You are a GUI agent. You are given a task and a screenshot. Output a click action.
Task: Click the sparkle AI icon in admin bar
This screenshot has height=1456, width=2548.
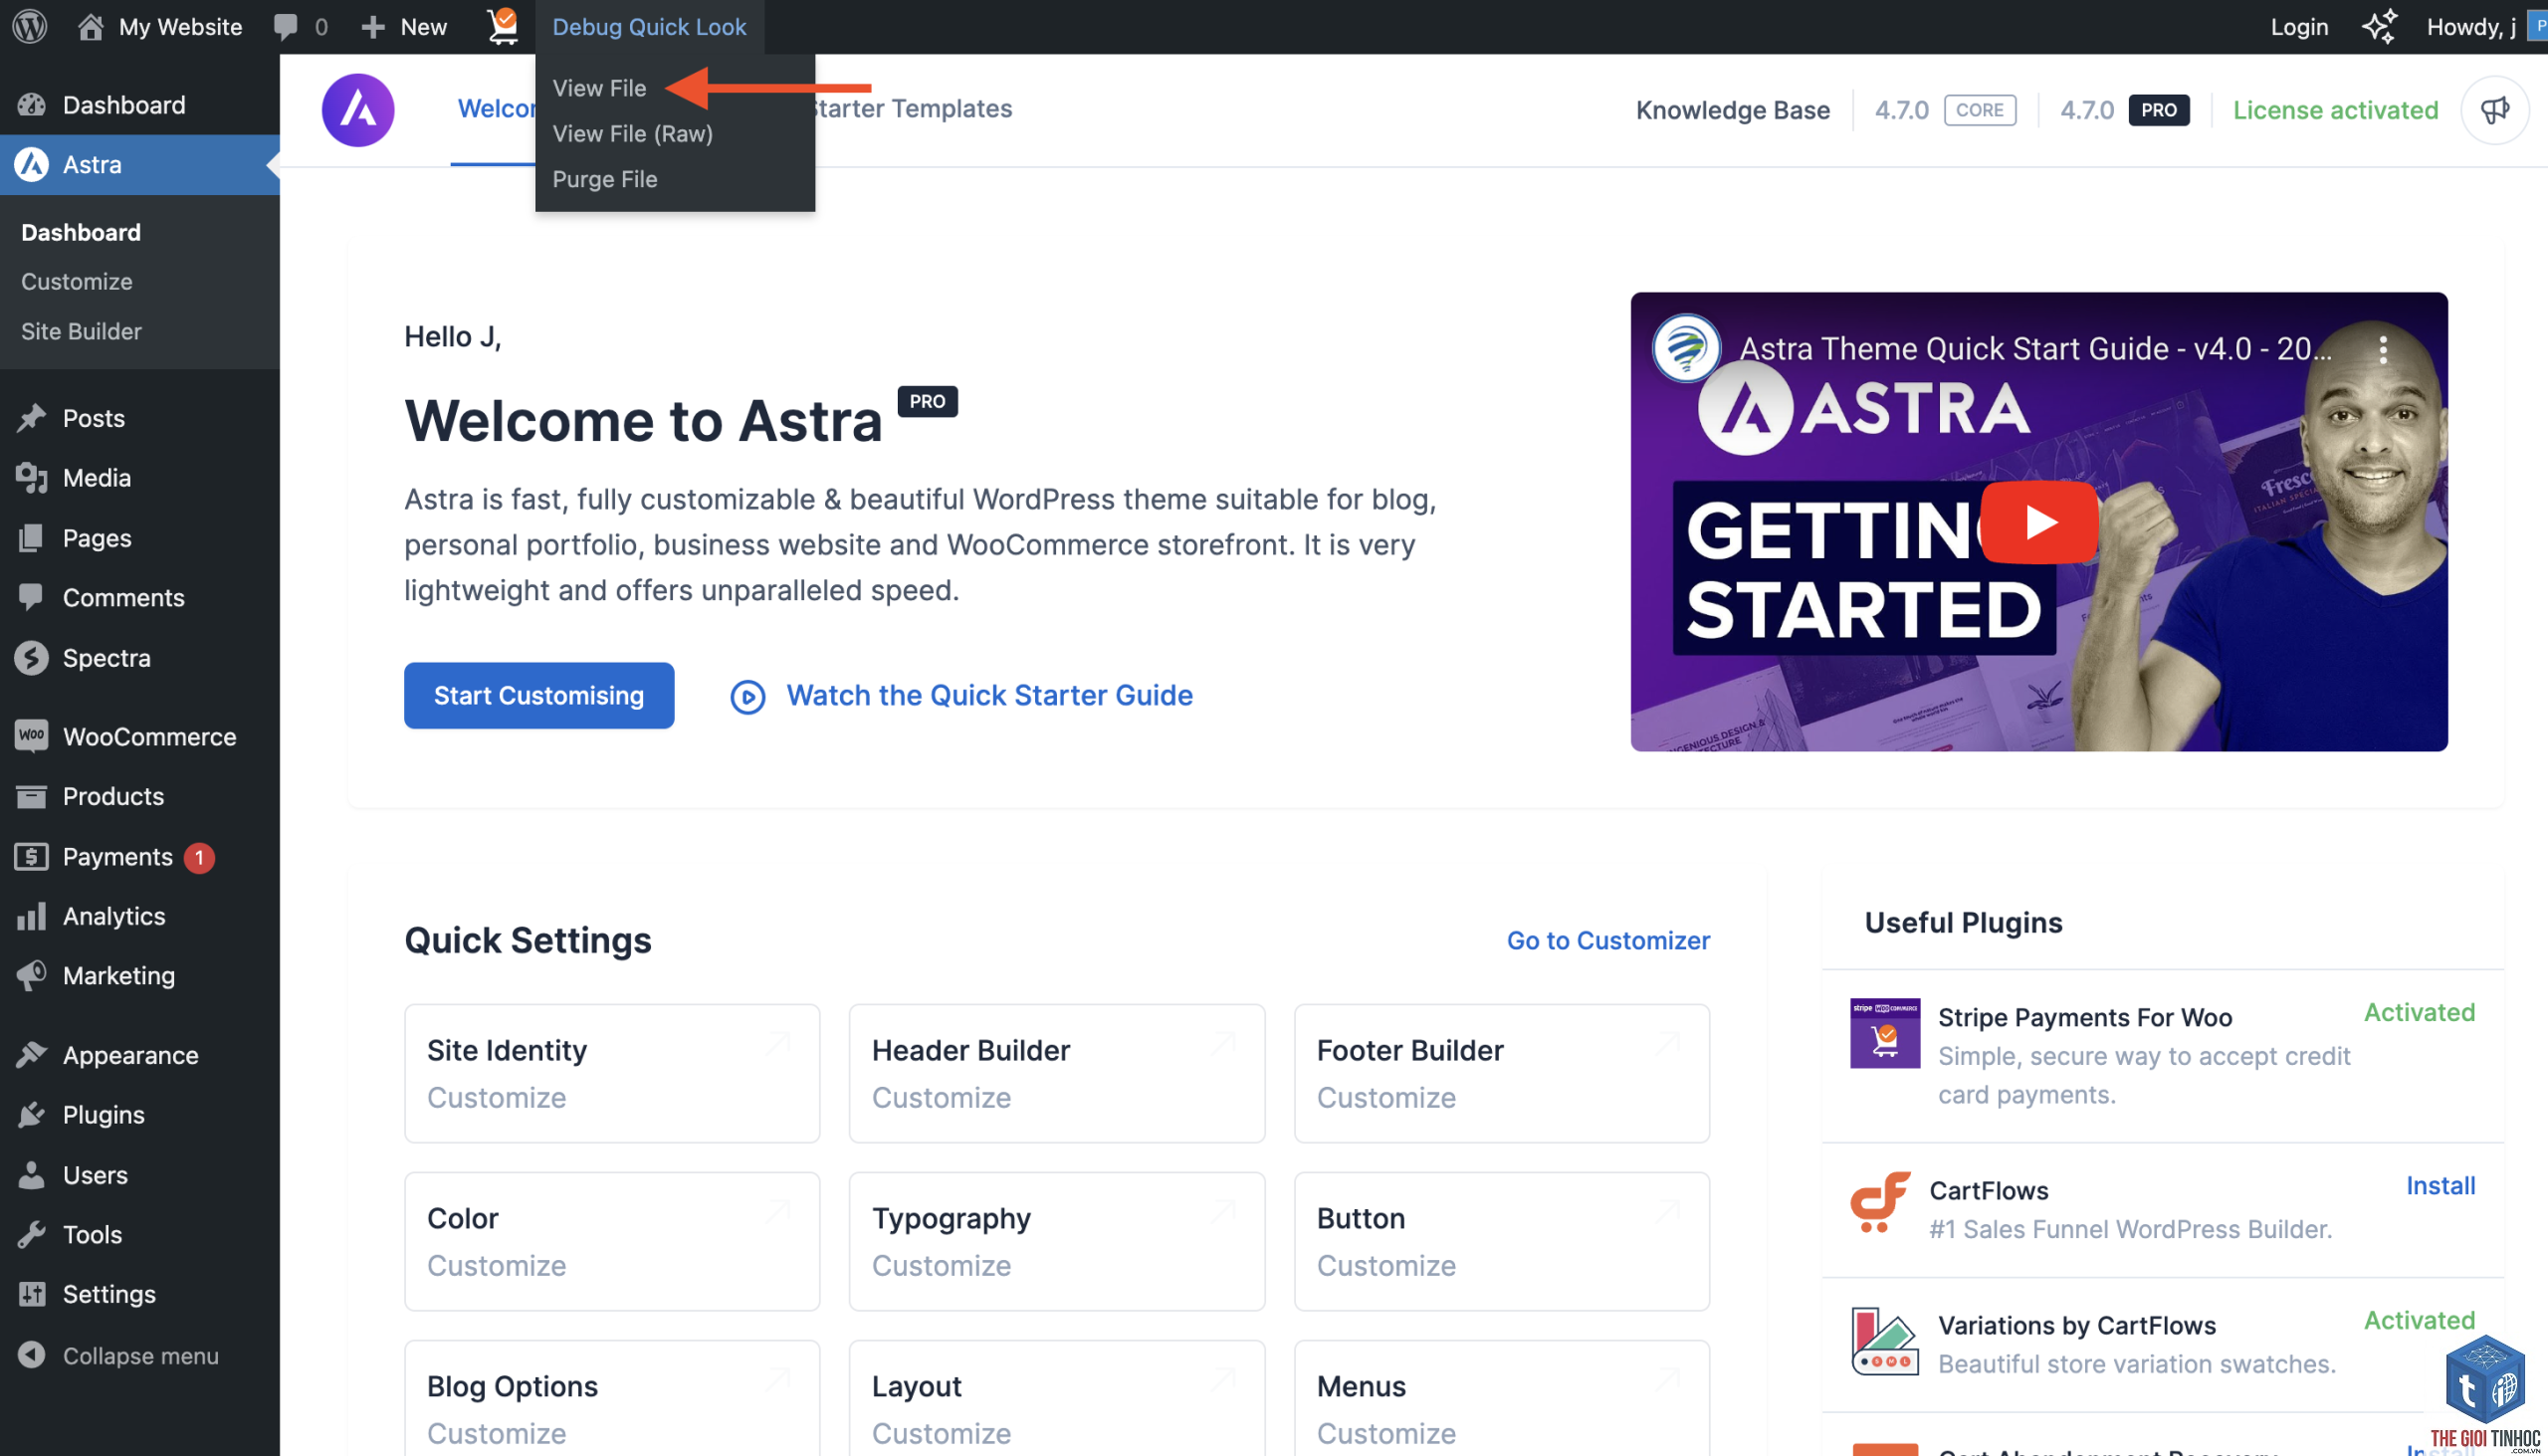tap(2378, 27)
